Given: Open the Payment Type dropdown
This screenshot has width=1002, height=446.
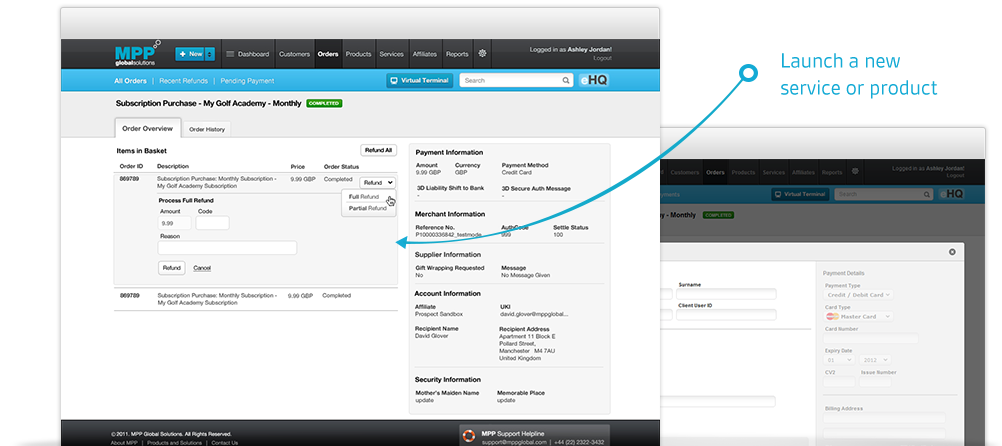Looking at the screenshot, I should (x=858, y=295).
